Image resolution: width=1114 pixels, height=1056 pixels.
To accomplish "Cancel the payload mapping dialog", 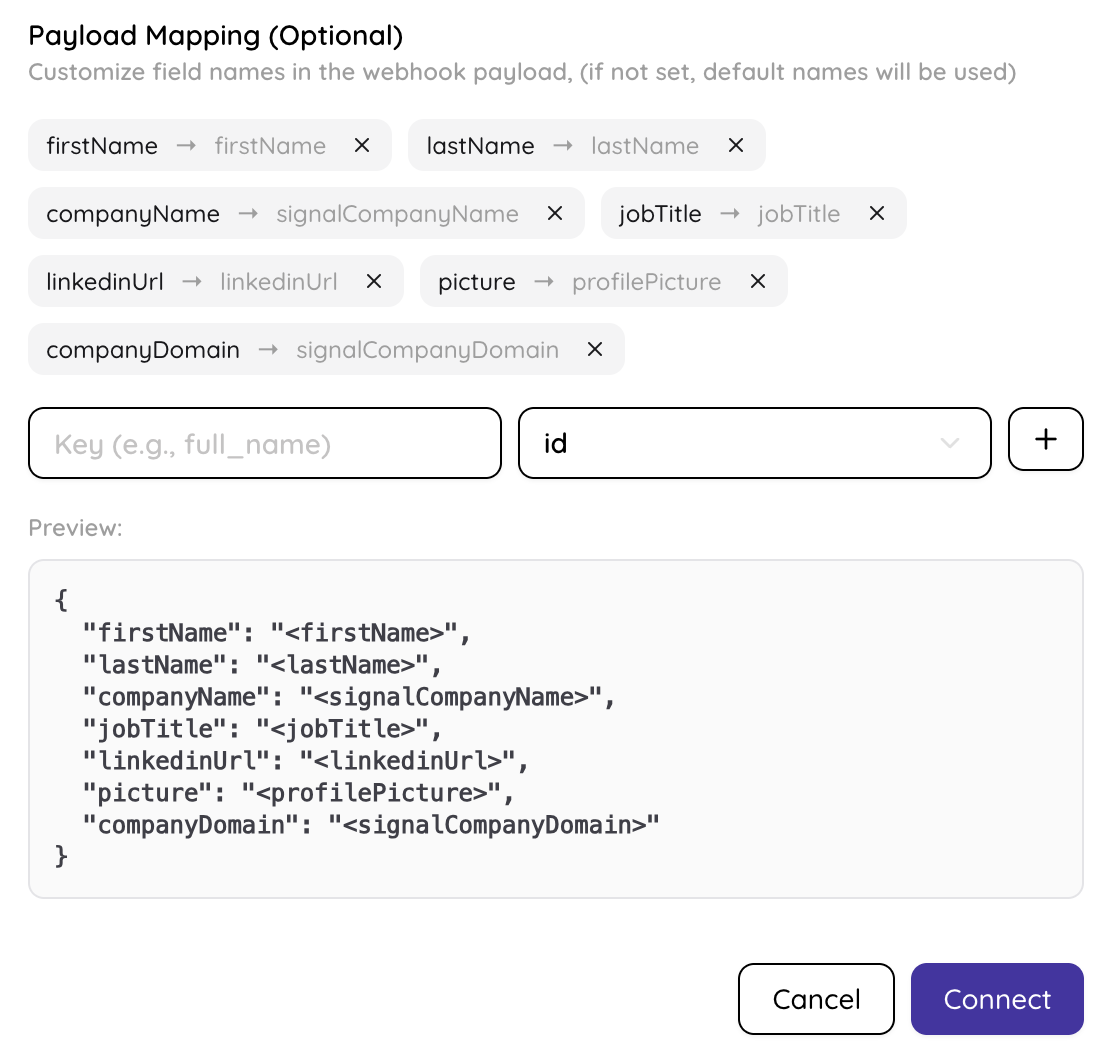I will [x=816, y=999].
